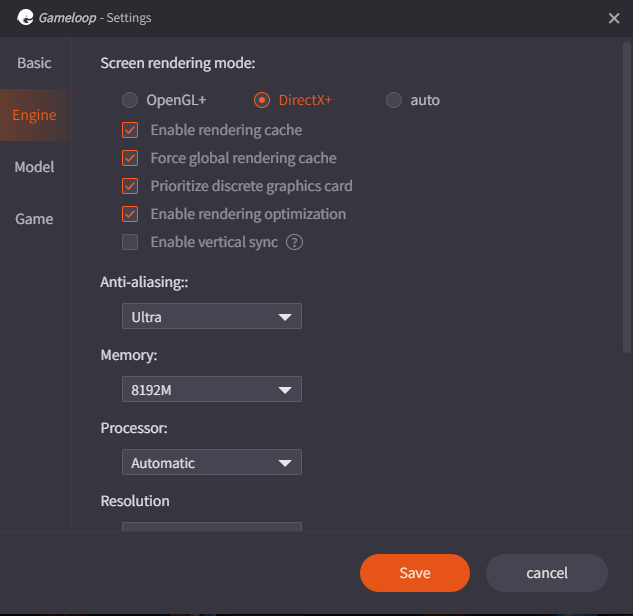Switch to the Engine tab
633x616 pixels.
[x=34, y=115]
